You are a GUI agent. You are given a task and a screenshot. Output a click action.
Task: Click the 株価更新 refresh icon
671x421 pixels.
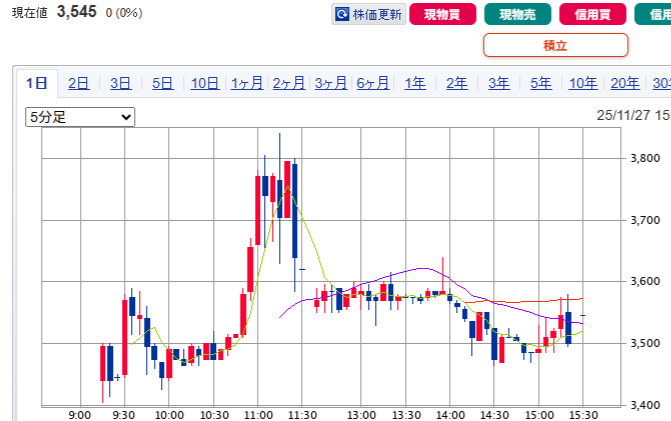[x=342, y=15]
